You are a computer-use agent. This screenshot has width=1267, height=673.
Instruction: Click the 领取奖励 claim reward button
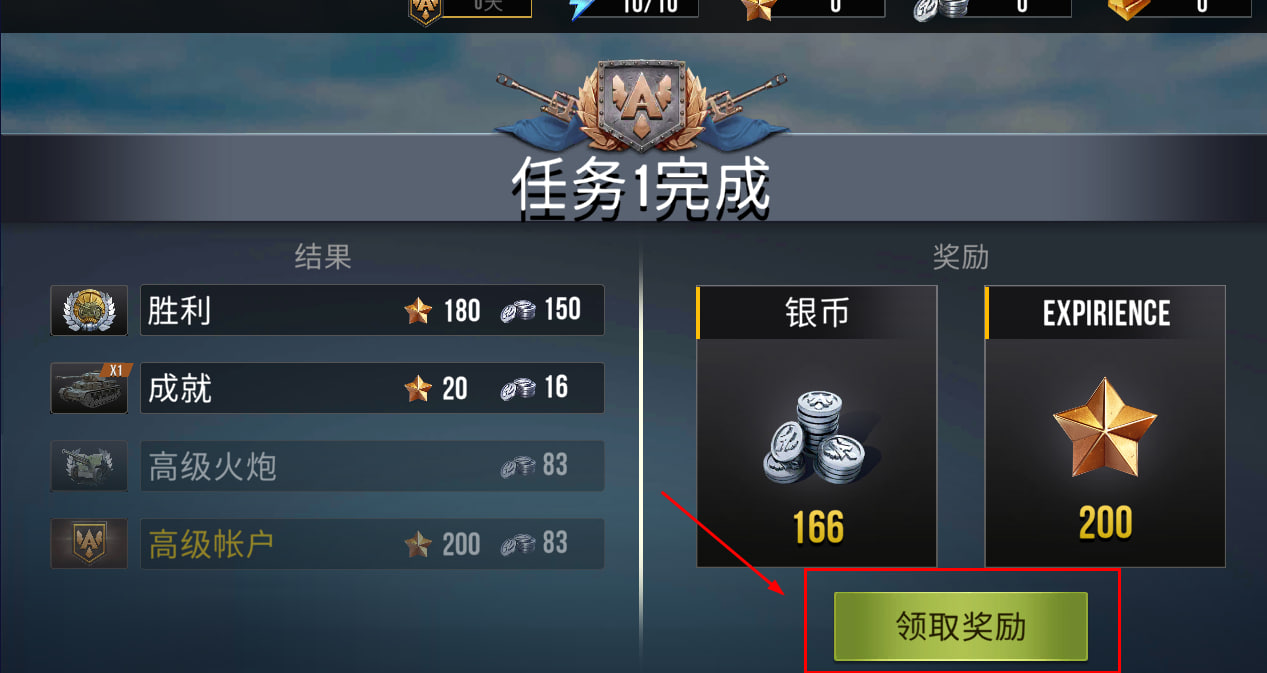coord(960,626)
